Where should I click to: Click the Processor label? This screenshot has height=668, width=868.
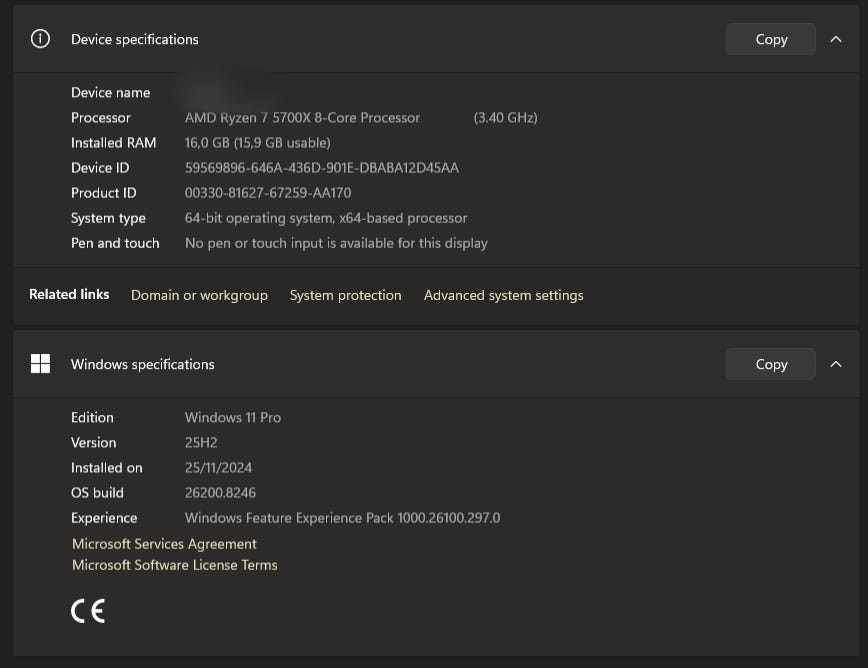[x=101, y=117]
